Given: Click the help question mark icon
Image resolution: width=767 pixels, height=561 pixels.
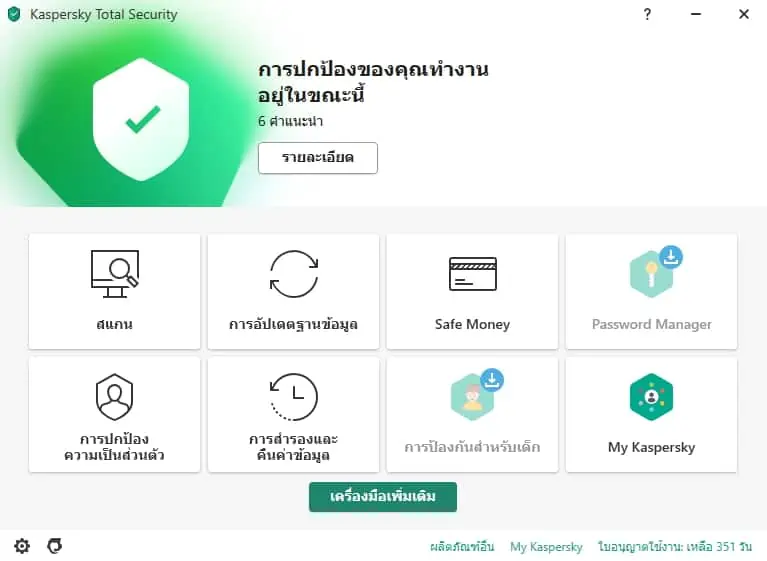Looking at the screenshot, I should pos(647,14).
